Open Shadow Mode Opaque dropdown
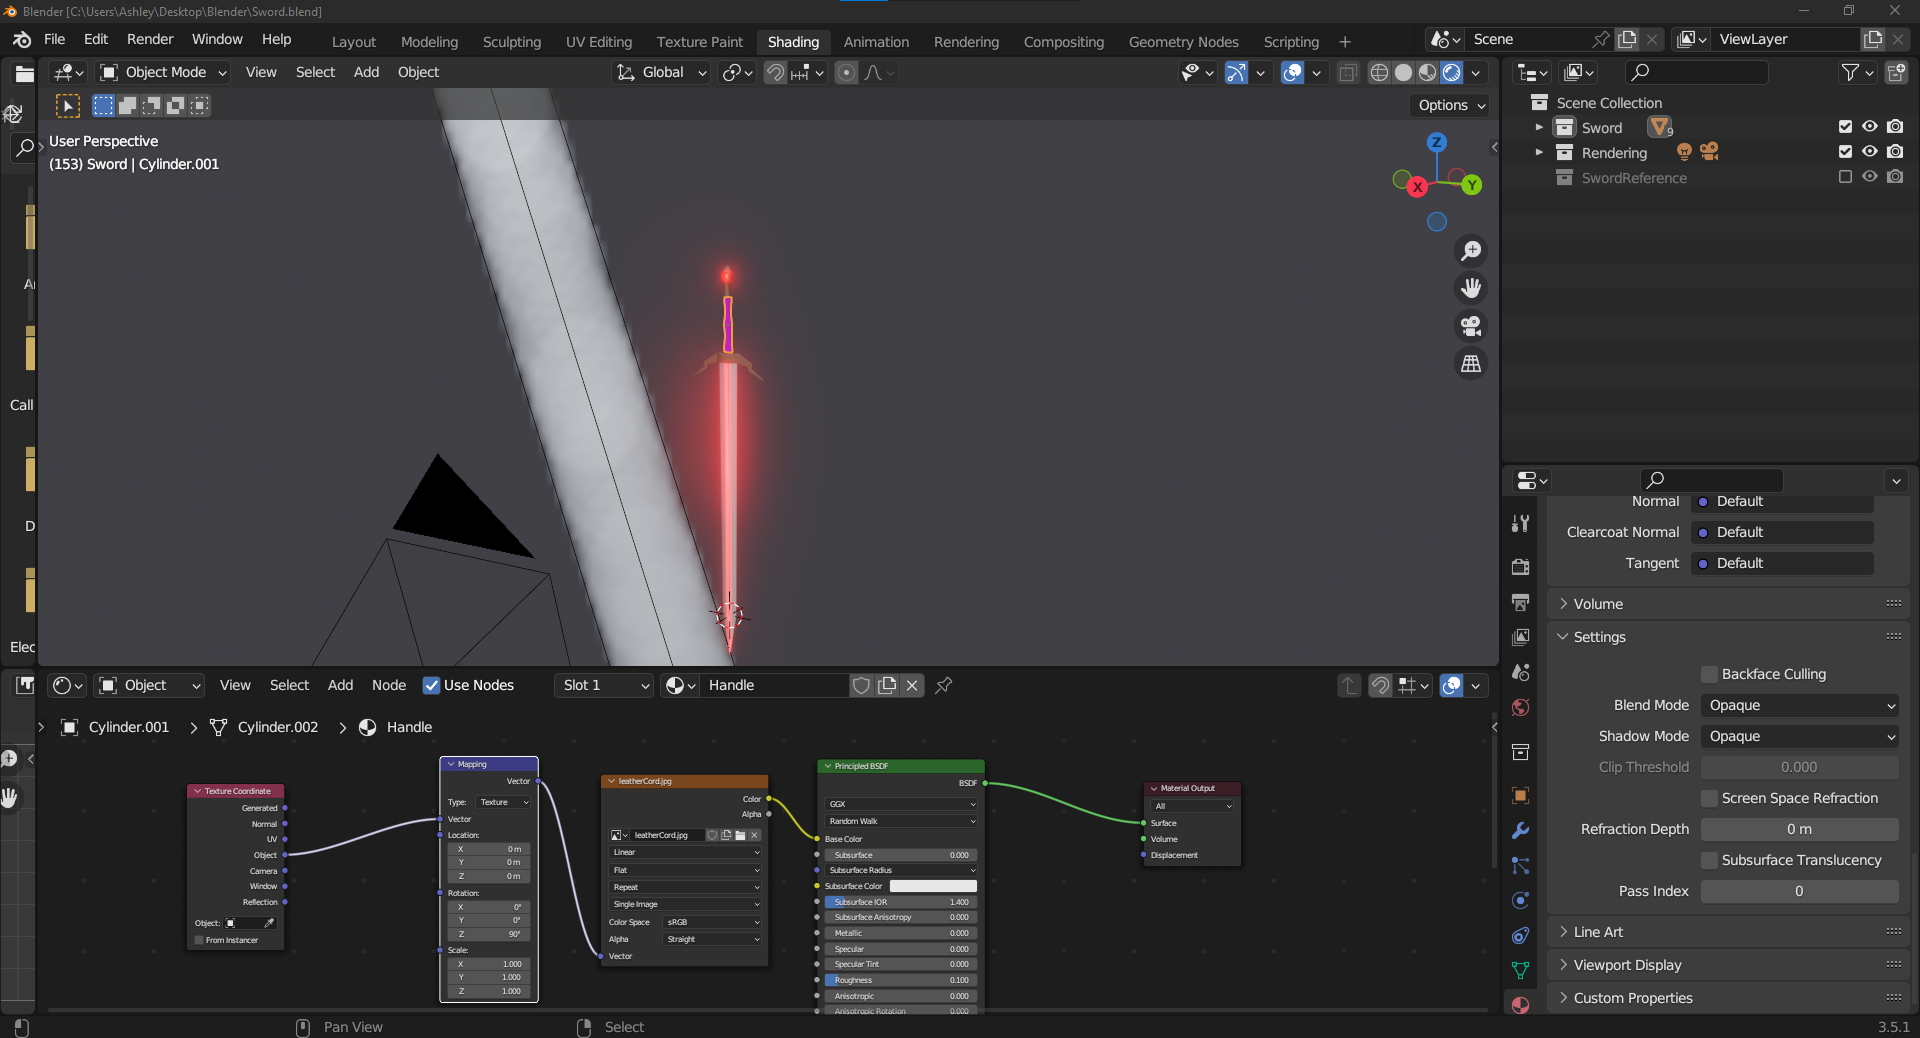The height and width of the screenshot is (1038, 1920). [1800, 736]
